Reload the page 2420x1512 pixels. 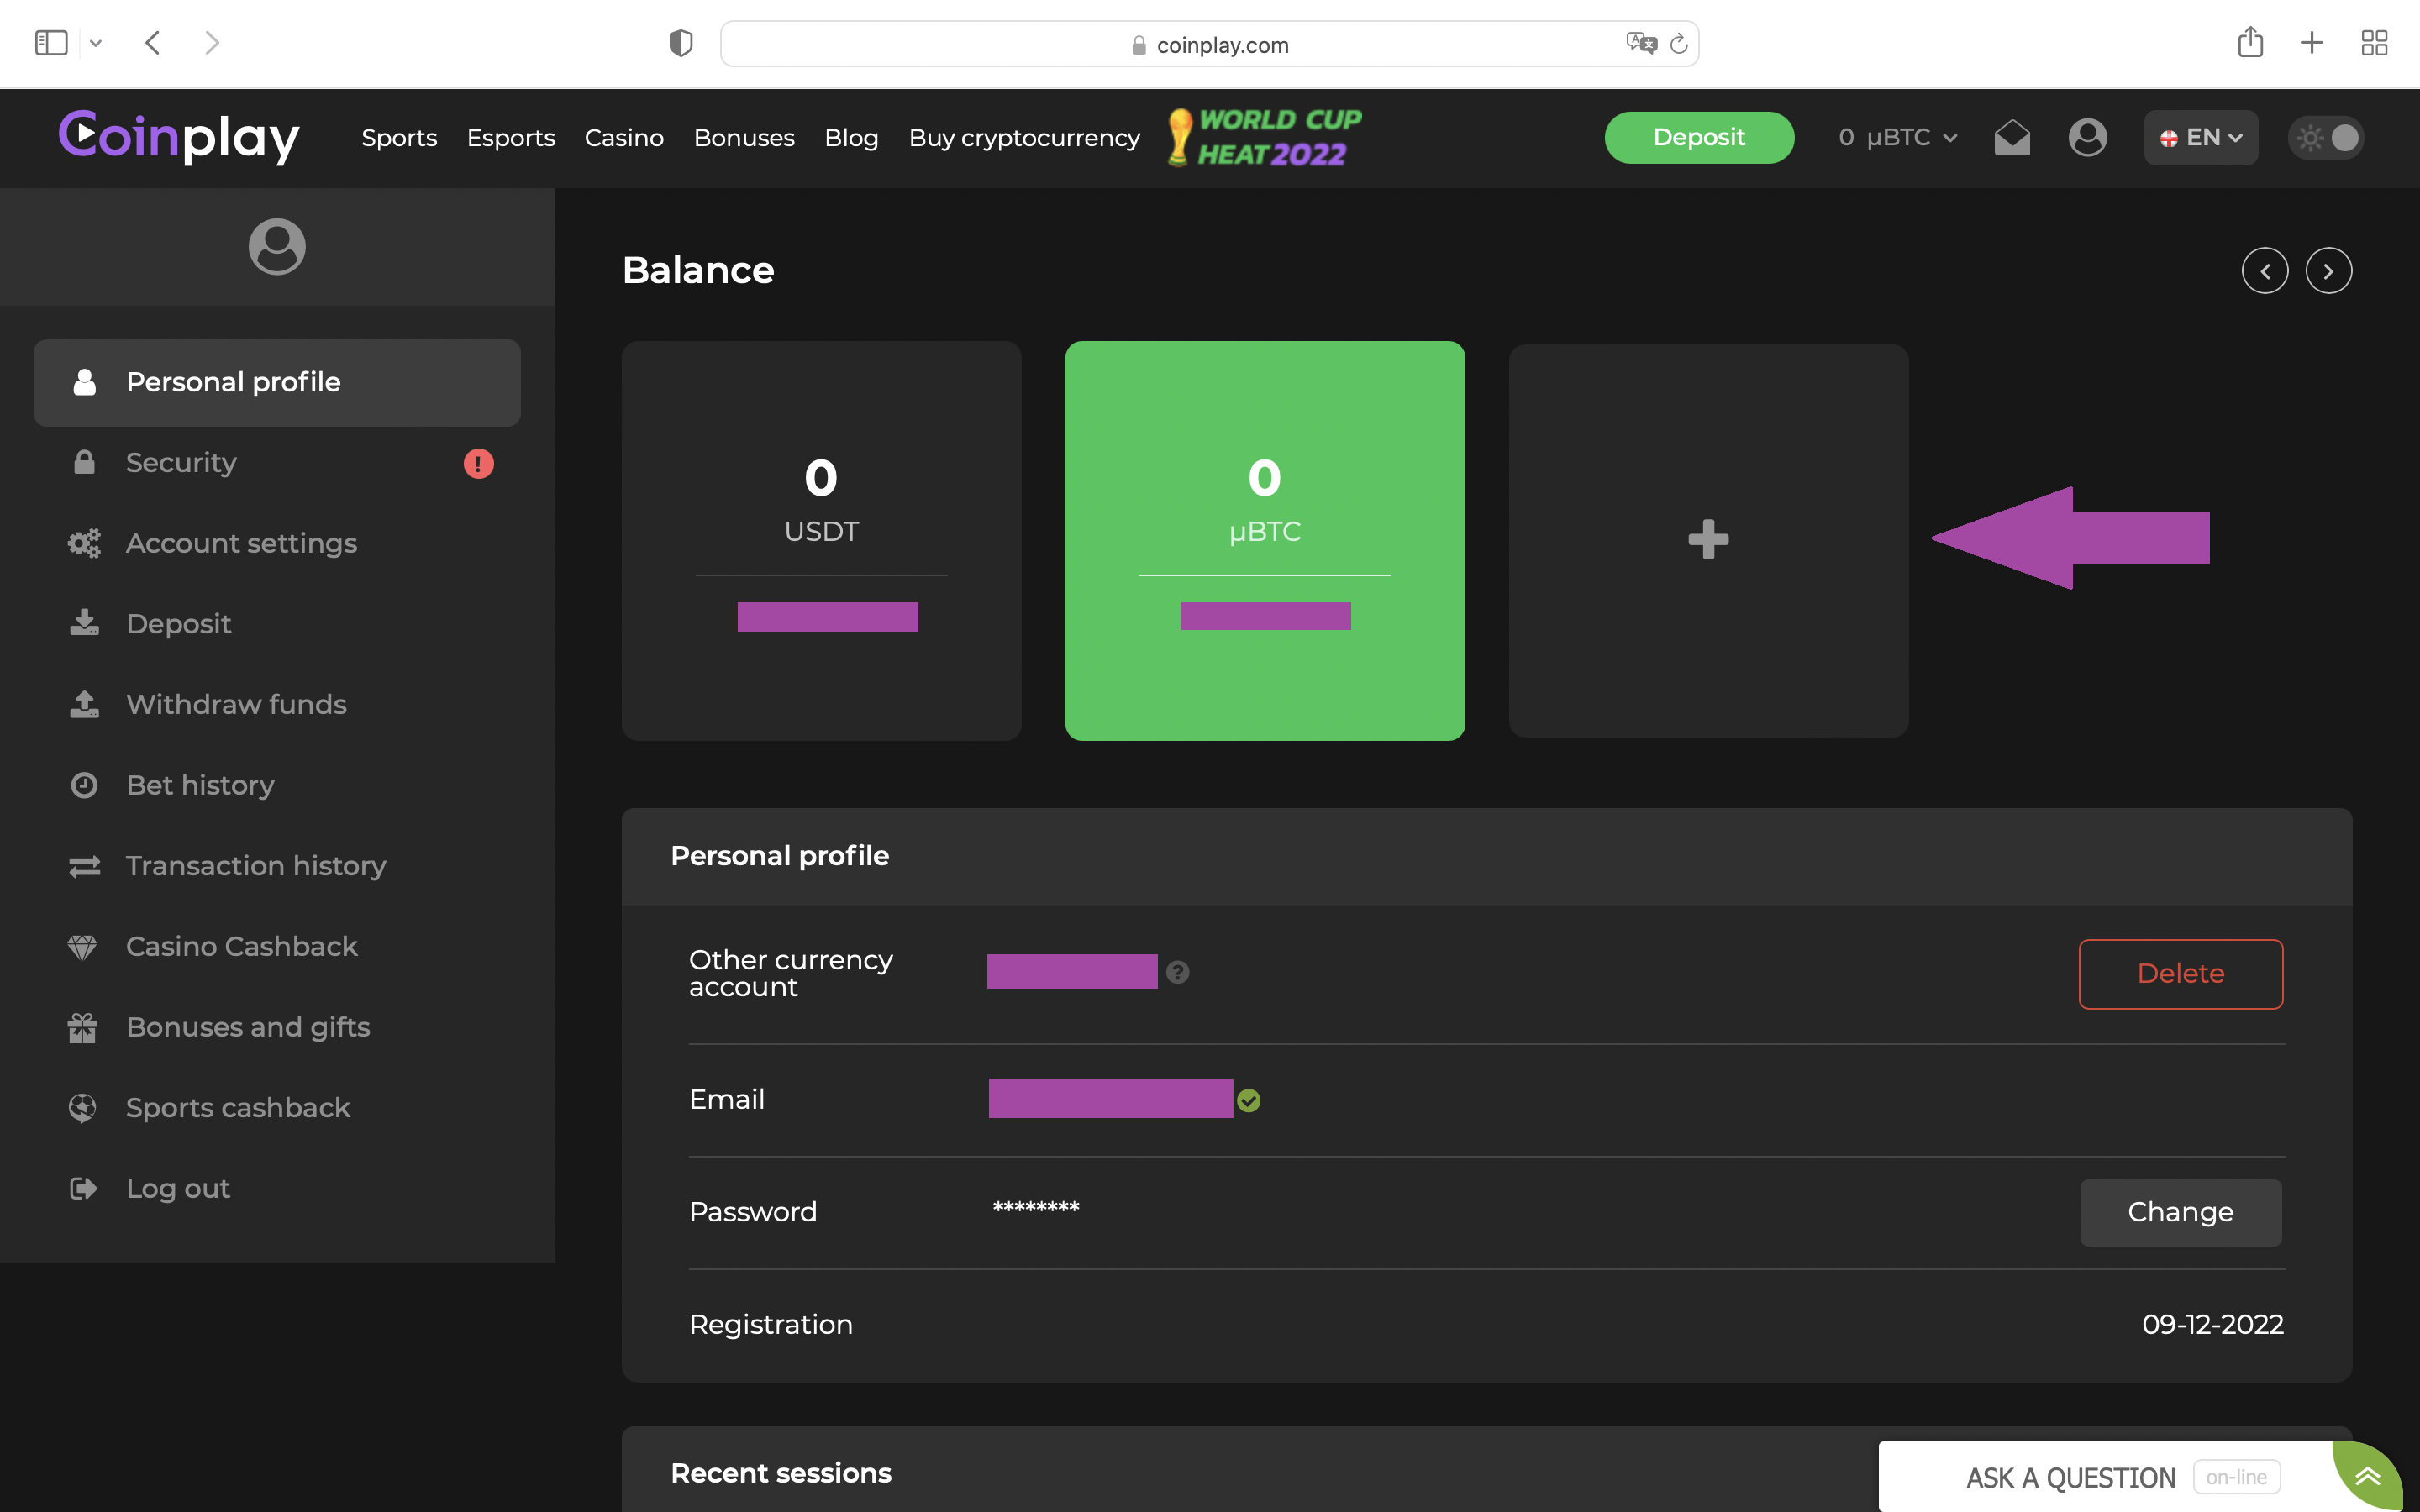(1679, 44)
